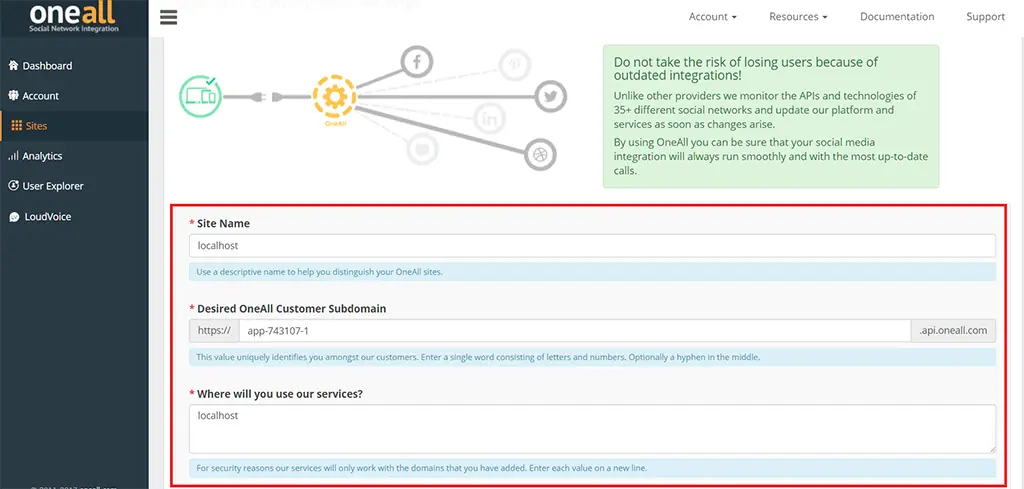The image size is (1024, 489).
Task: Click the plug connector icon in diagram
Action: click(267, 97)
